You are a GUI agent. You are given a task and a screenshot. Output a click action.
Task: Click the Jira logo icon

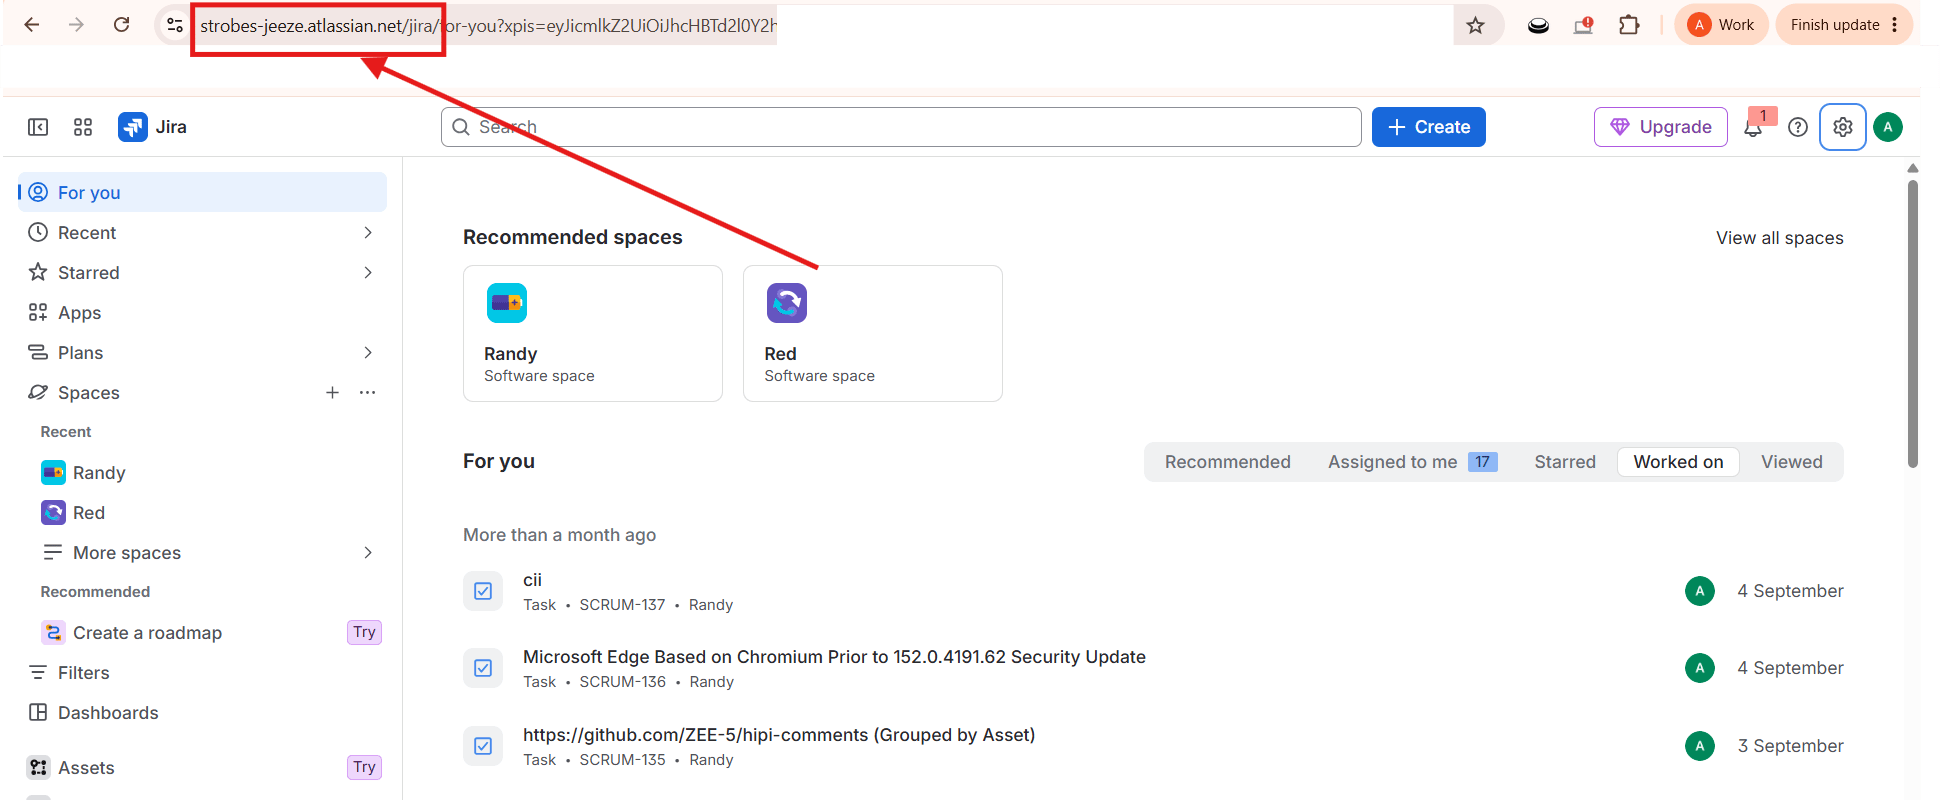click(133, 127)
